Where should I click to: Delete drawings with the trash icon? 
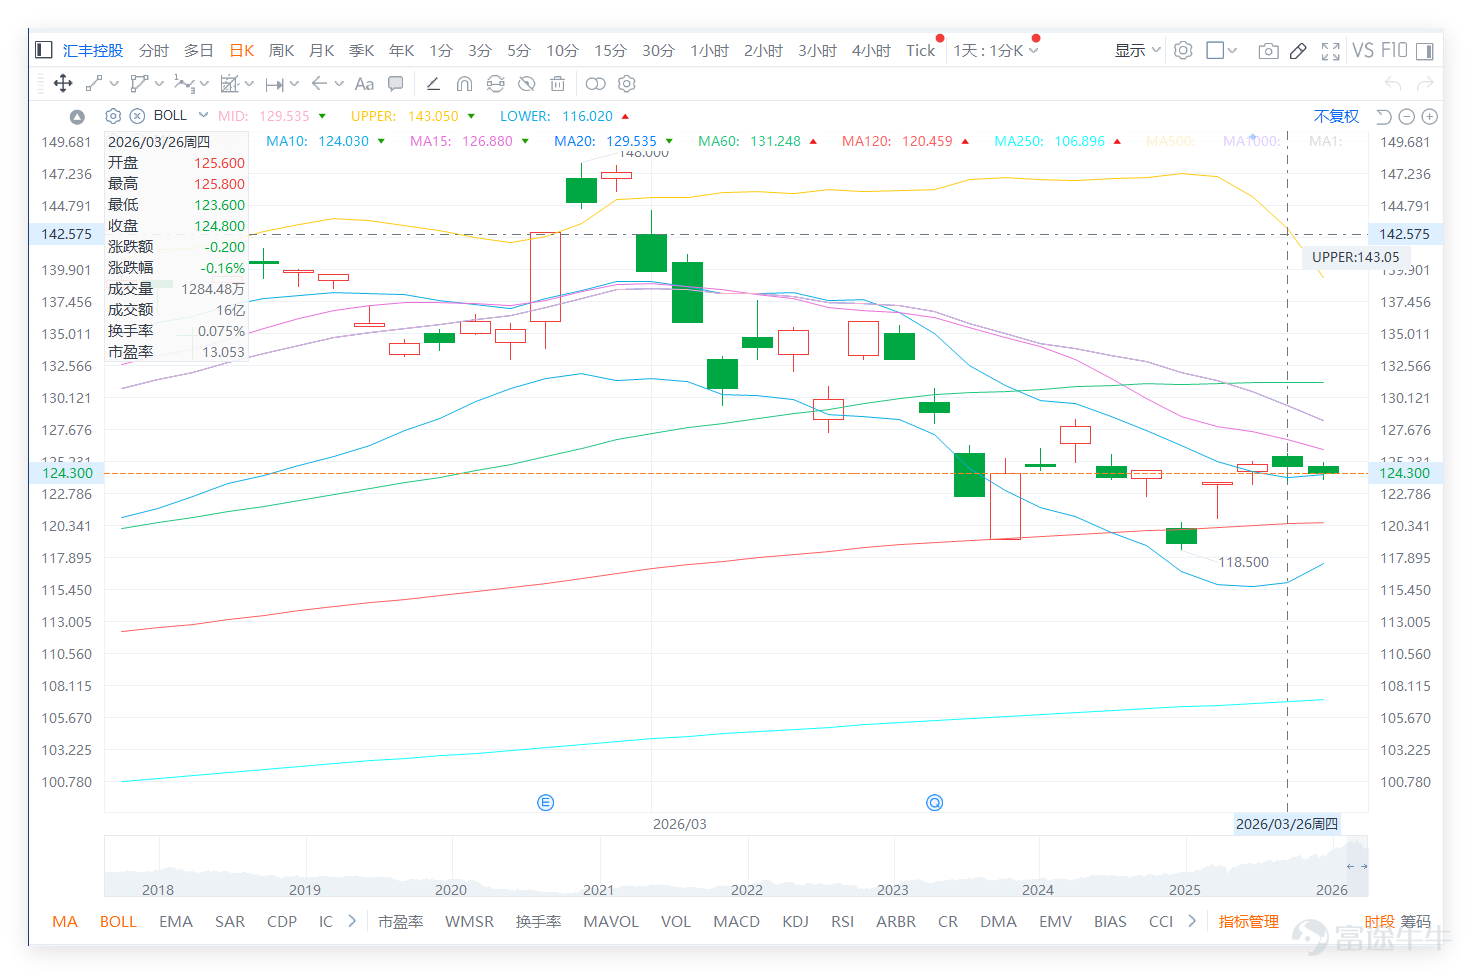tap(558, 84)
